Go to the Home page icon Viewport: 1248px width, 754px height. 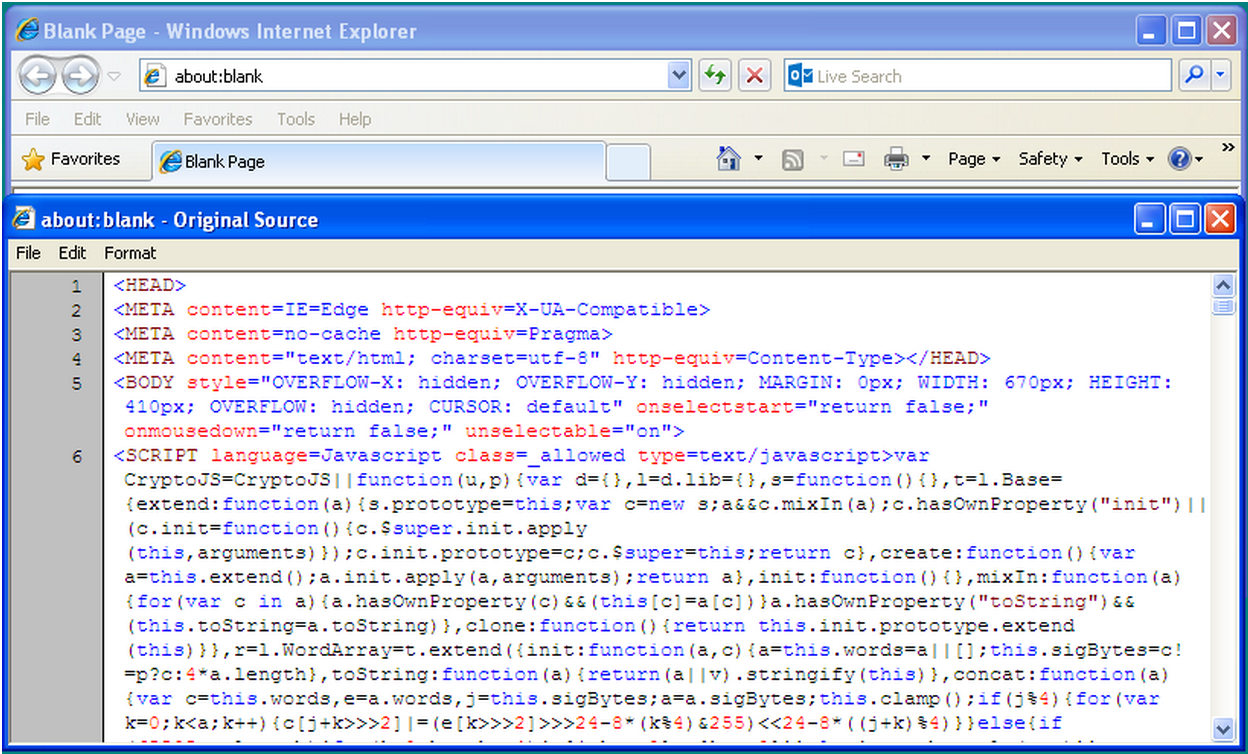click(729, 159)
